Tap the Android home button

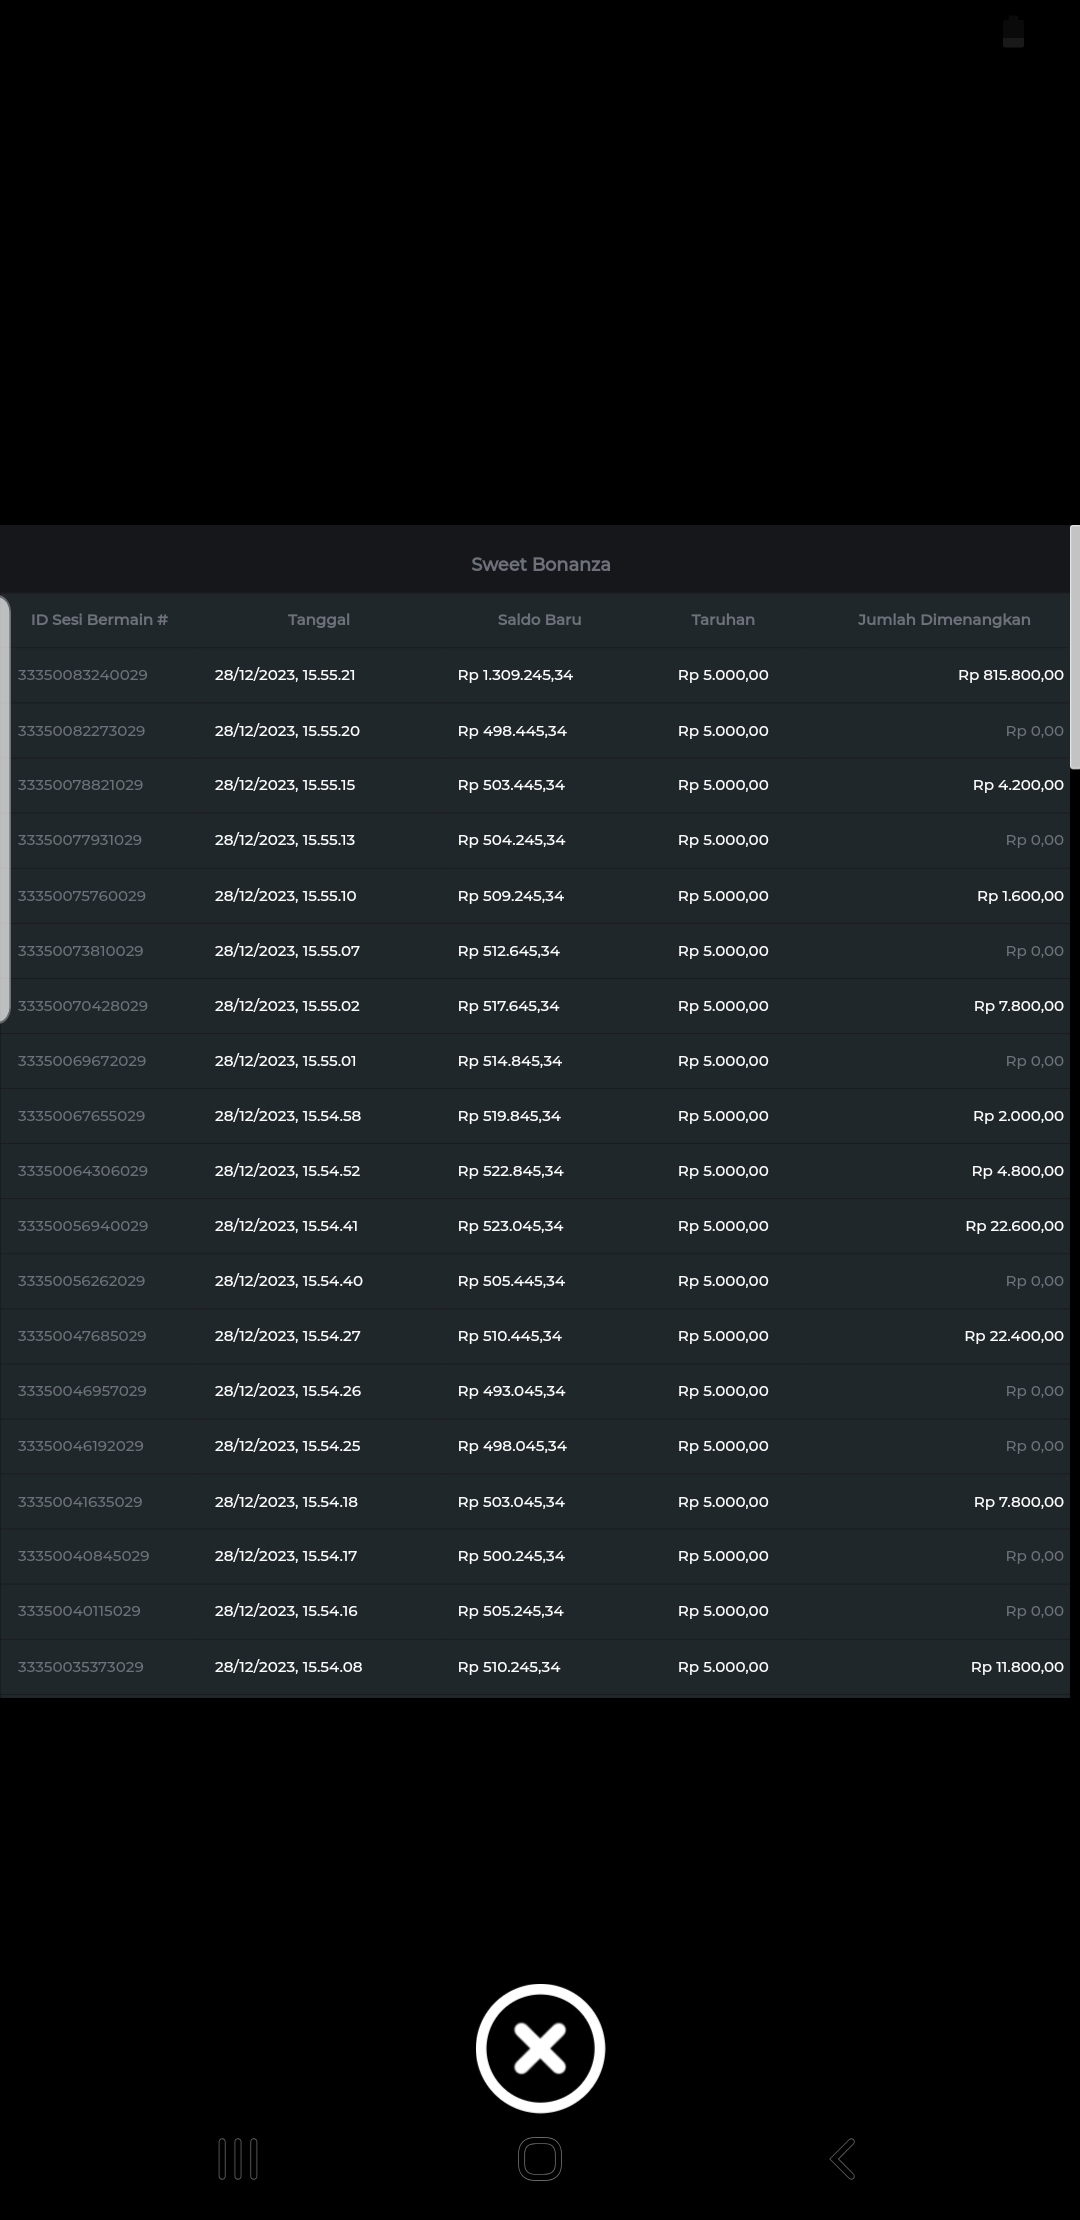pos(540,2158)
